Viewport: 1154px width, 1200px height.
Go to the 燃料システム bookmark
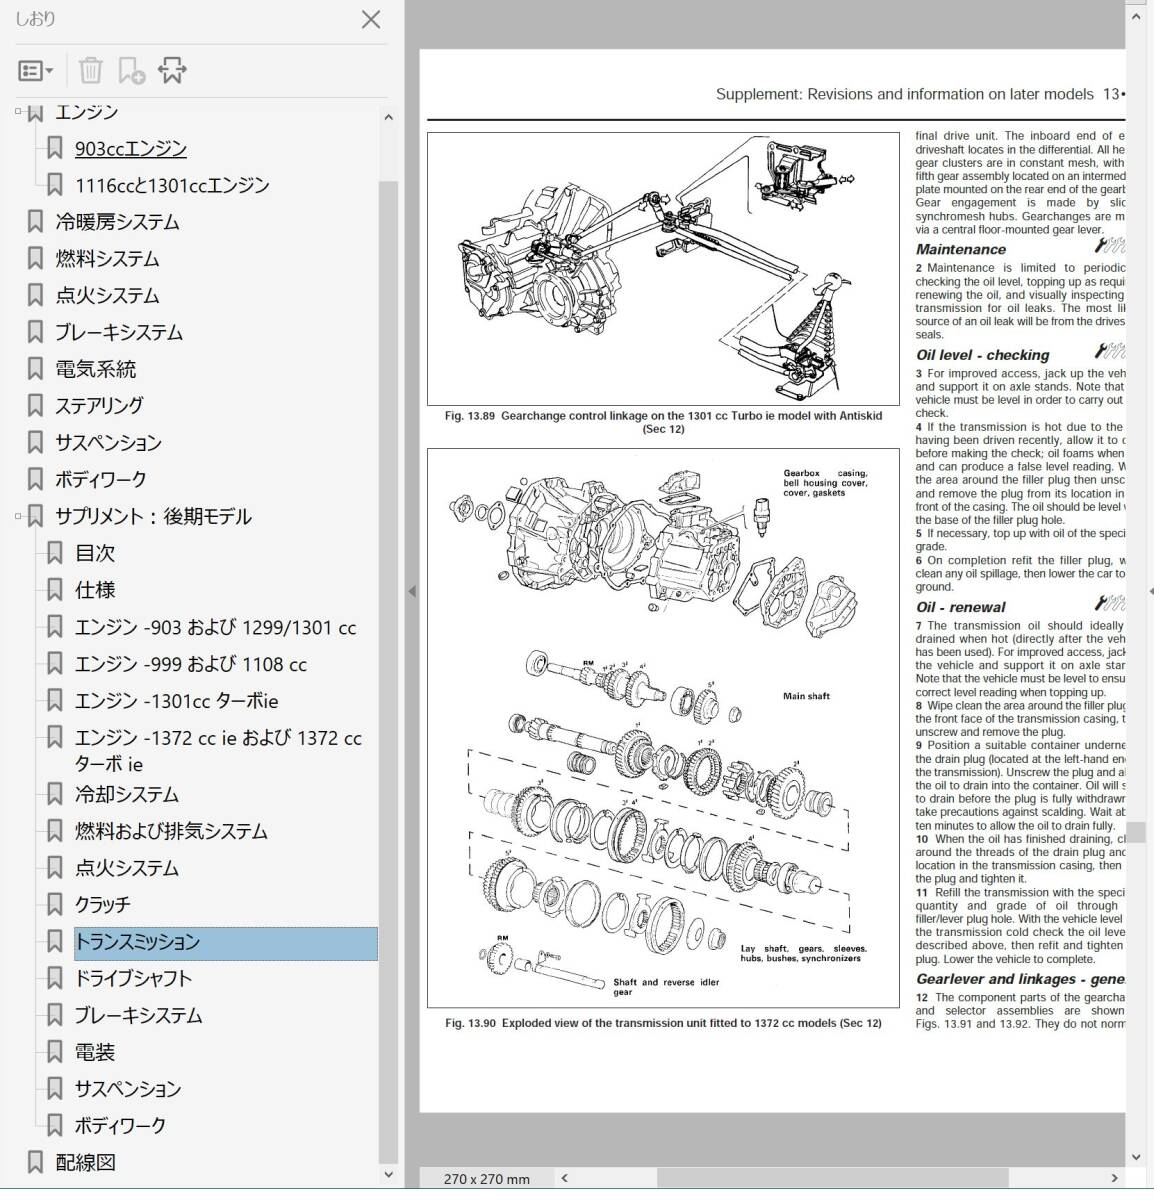pos(108,259)
